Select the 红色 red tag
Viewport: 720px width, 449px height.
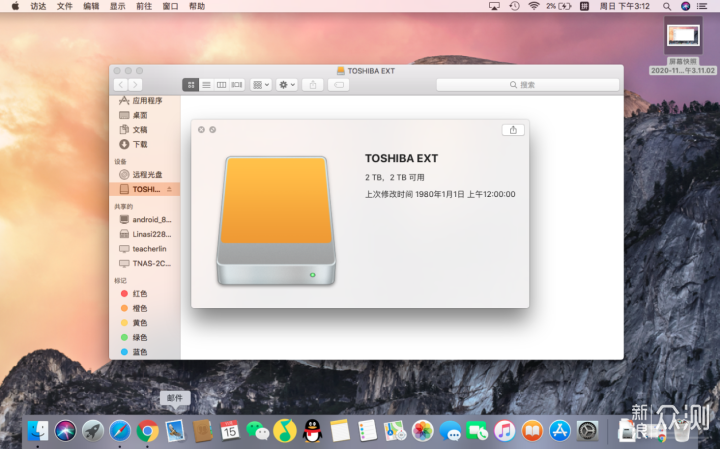(145, 293)
